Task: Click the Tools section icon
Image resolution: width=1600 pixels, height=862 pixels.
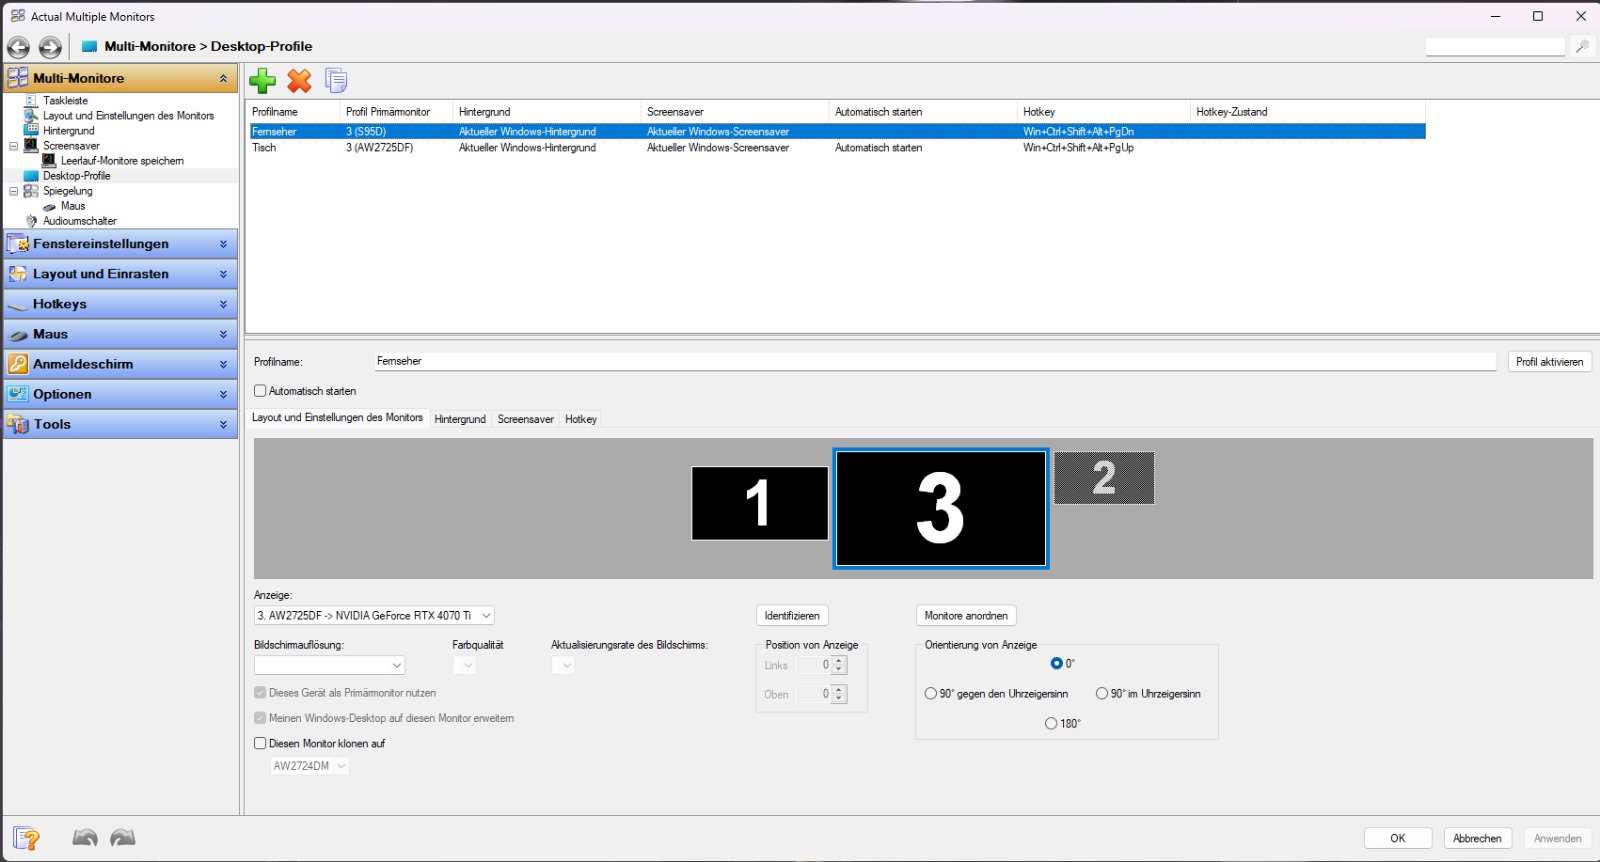Action: (18, 424)
